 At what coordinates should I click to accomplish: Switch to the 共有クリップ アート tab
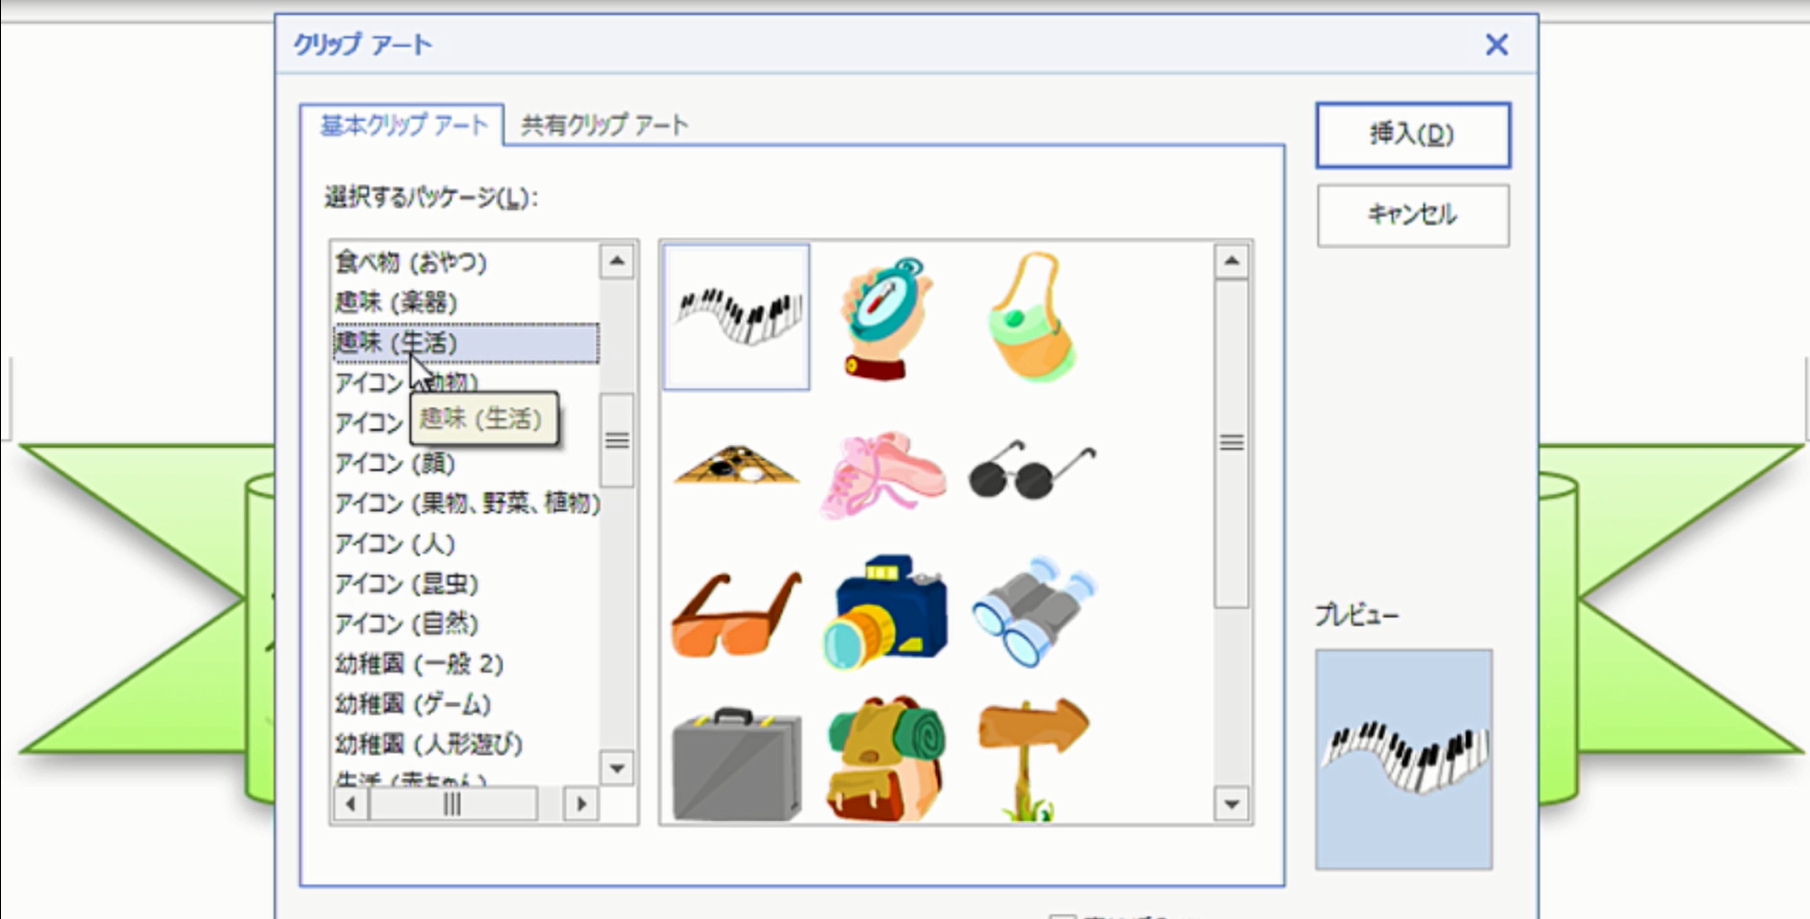[x=604, y=125]
